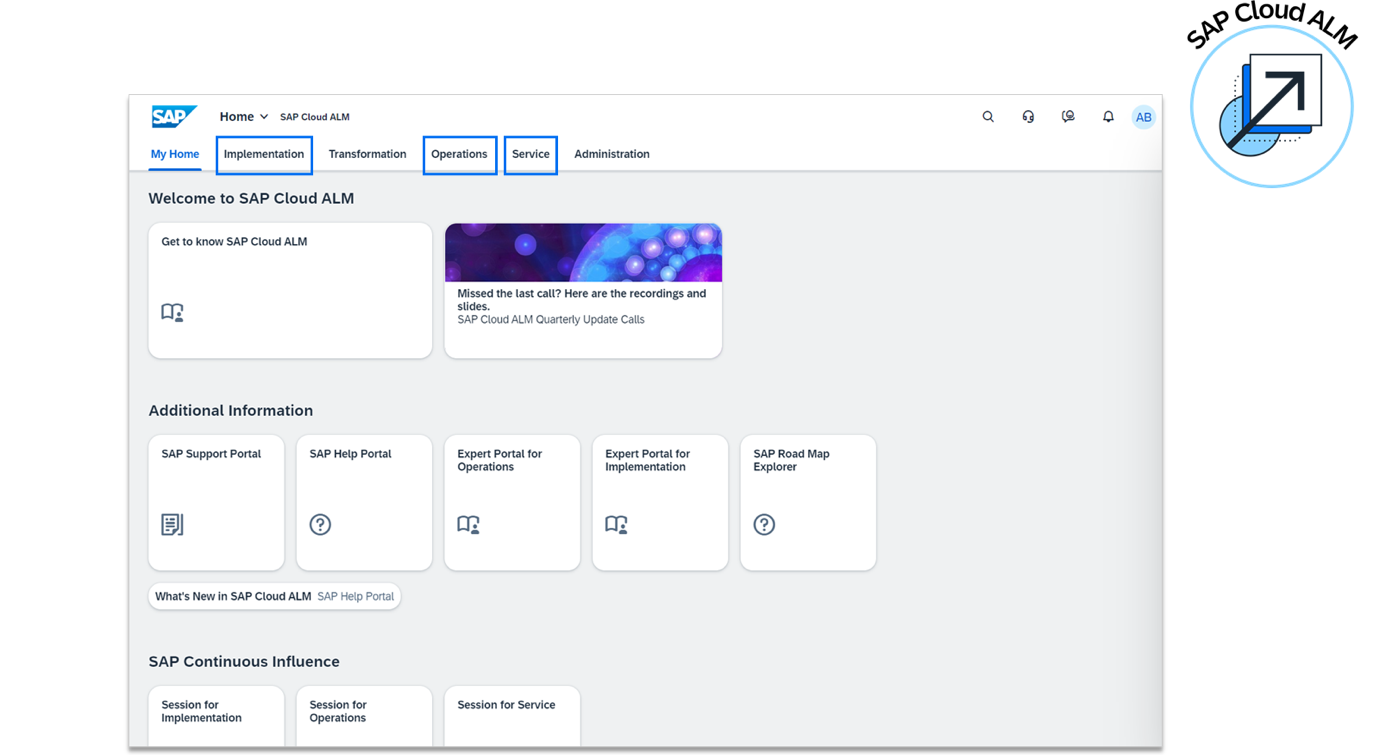
Task: Click the document icon on SAP Support Portal tile
Action: tap(172, 524)
